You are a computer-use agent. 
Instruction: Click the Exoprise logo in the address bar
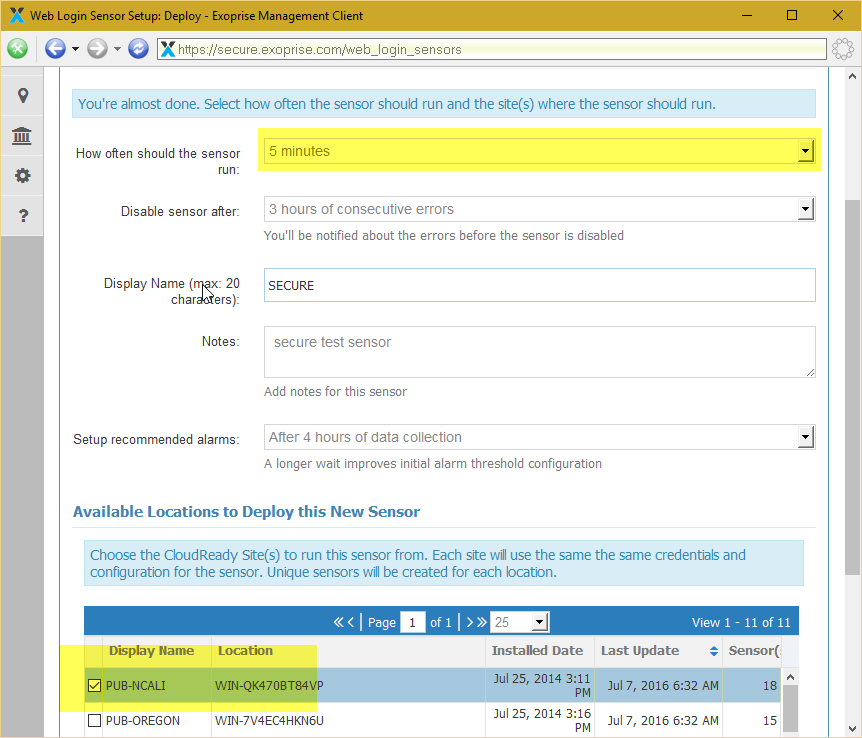click(168, 49)
